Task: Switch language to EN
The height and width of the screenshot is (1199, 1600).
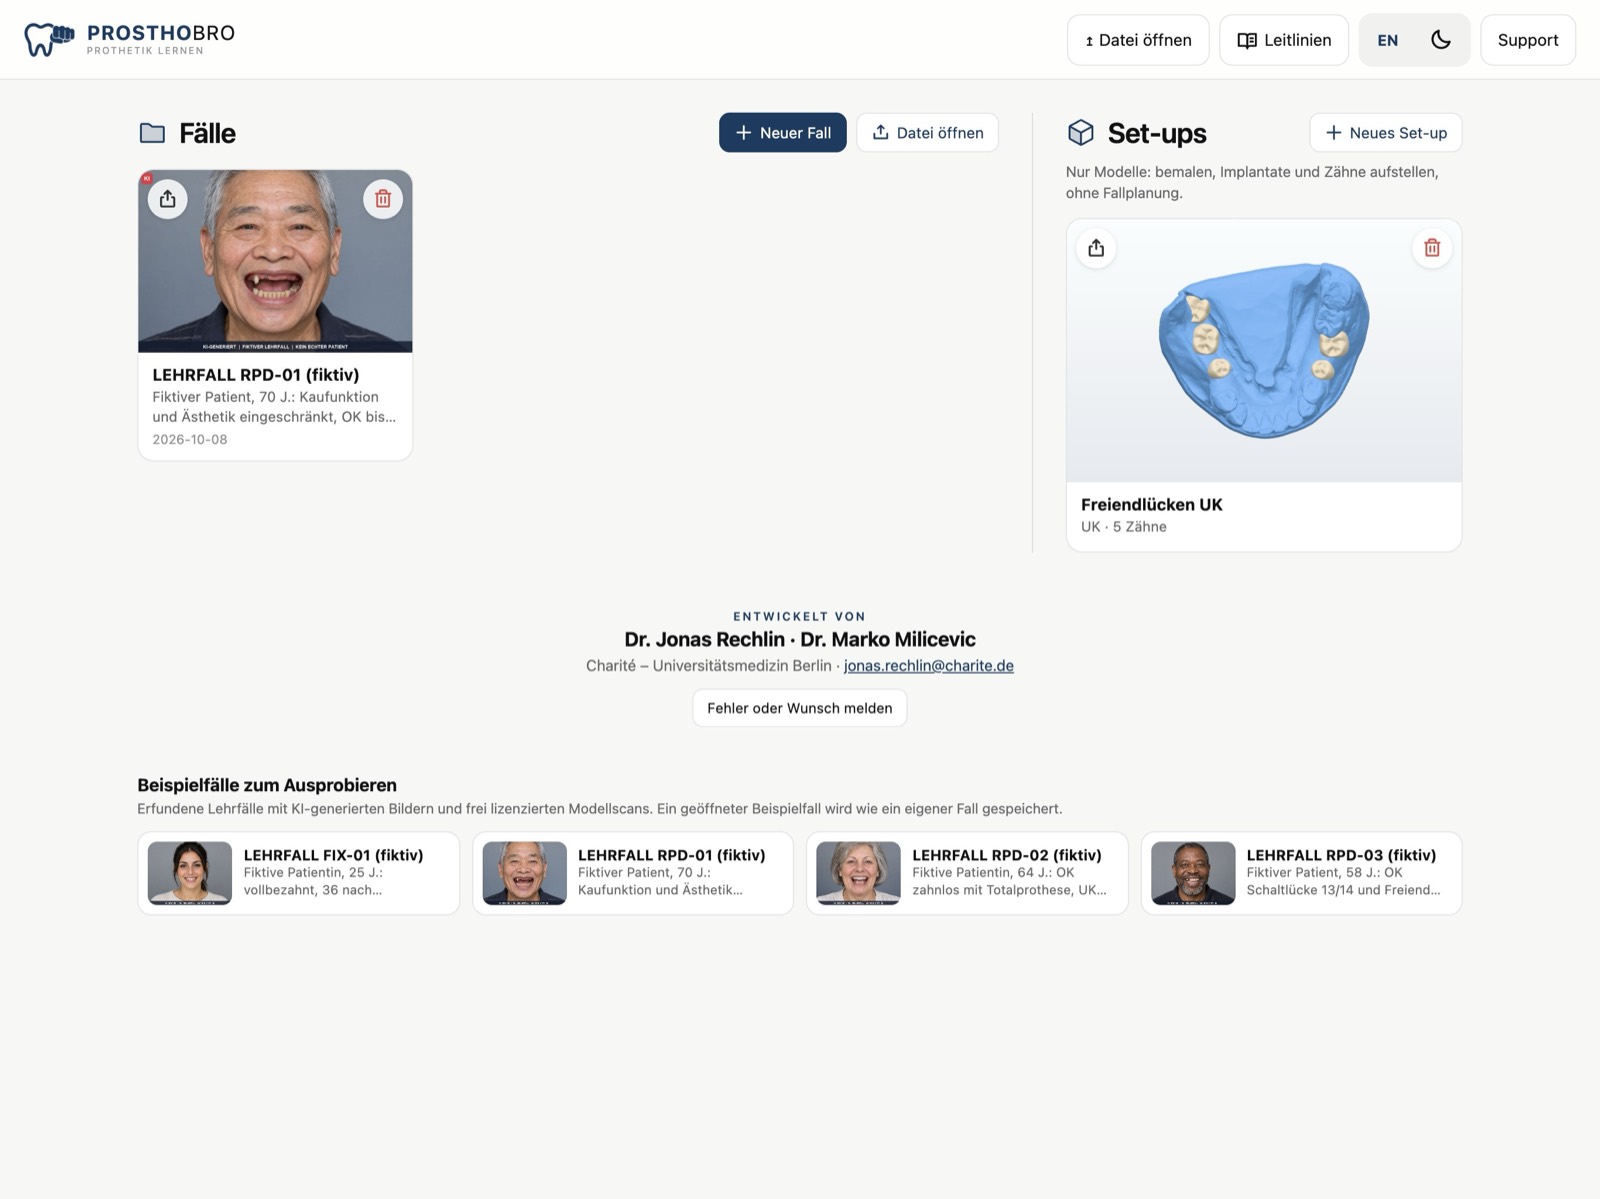Action: 1388,40
